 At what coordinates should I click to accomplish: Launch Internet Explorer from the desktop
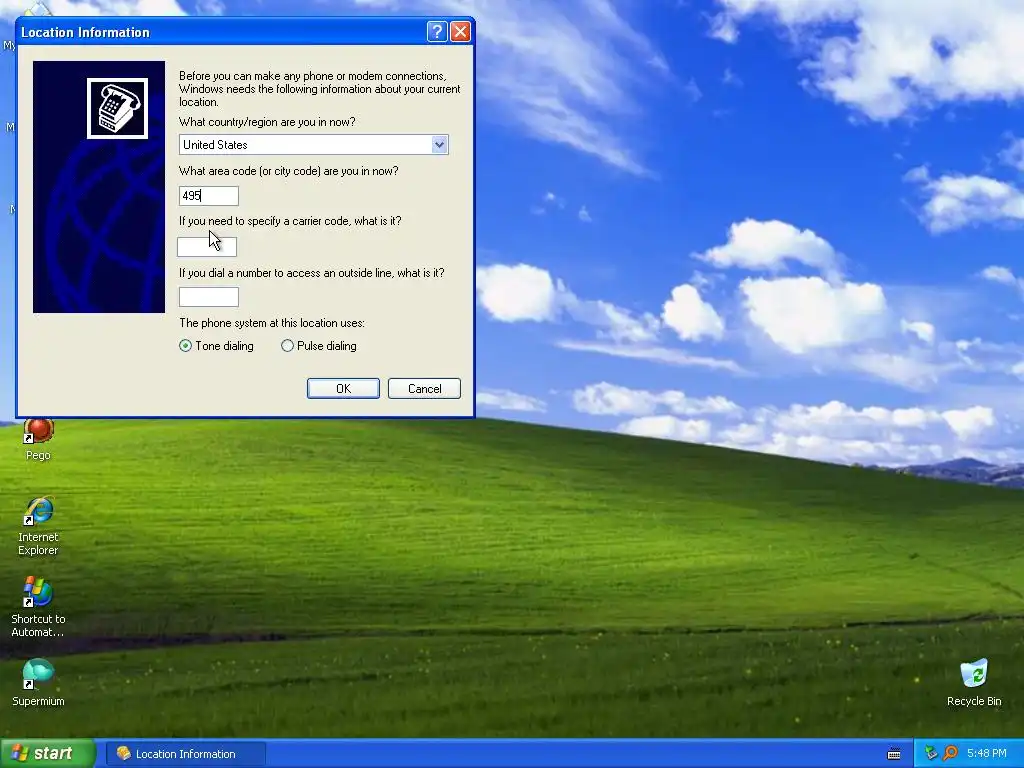pyautogui.click(x=38, y=526)
